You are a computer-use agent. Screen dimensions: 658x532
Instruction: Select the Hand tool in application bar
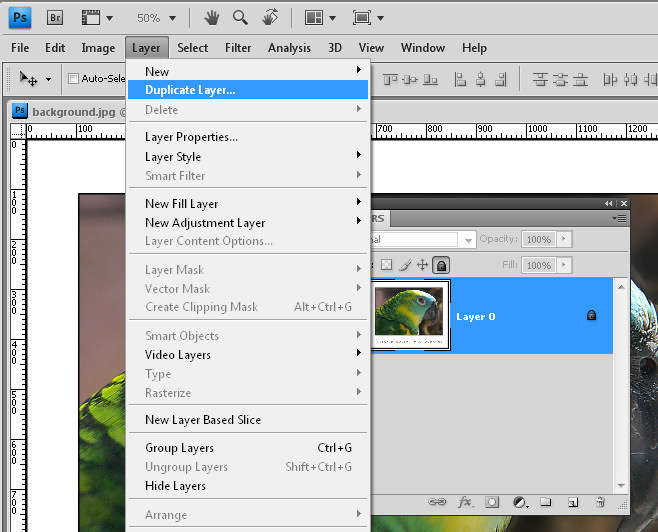coord(212,18)
